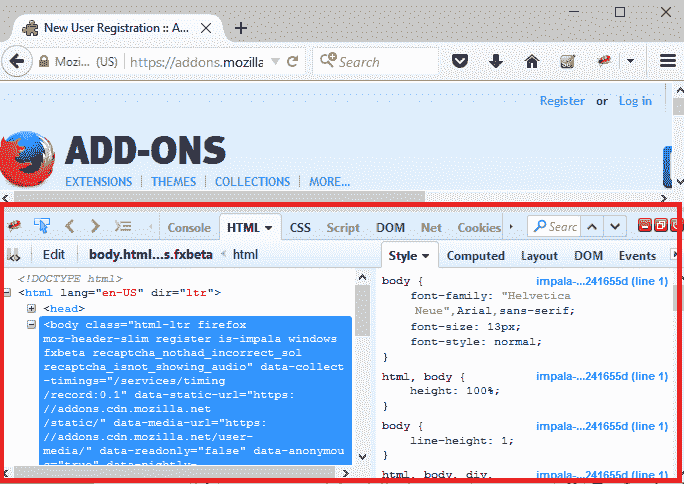Go to the Home page icon

click(x=531, y=61)
